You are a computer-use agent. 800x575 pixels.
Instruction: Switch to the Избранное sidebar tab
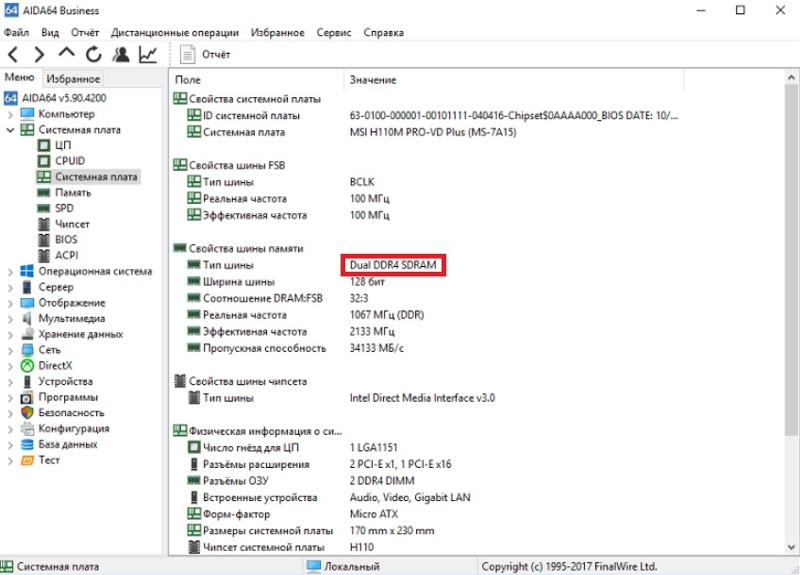73,79
